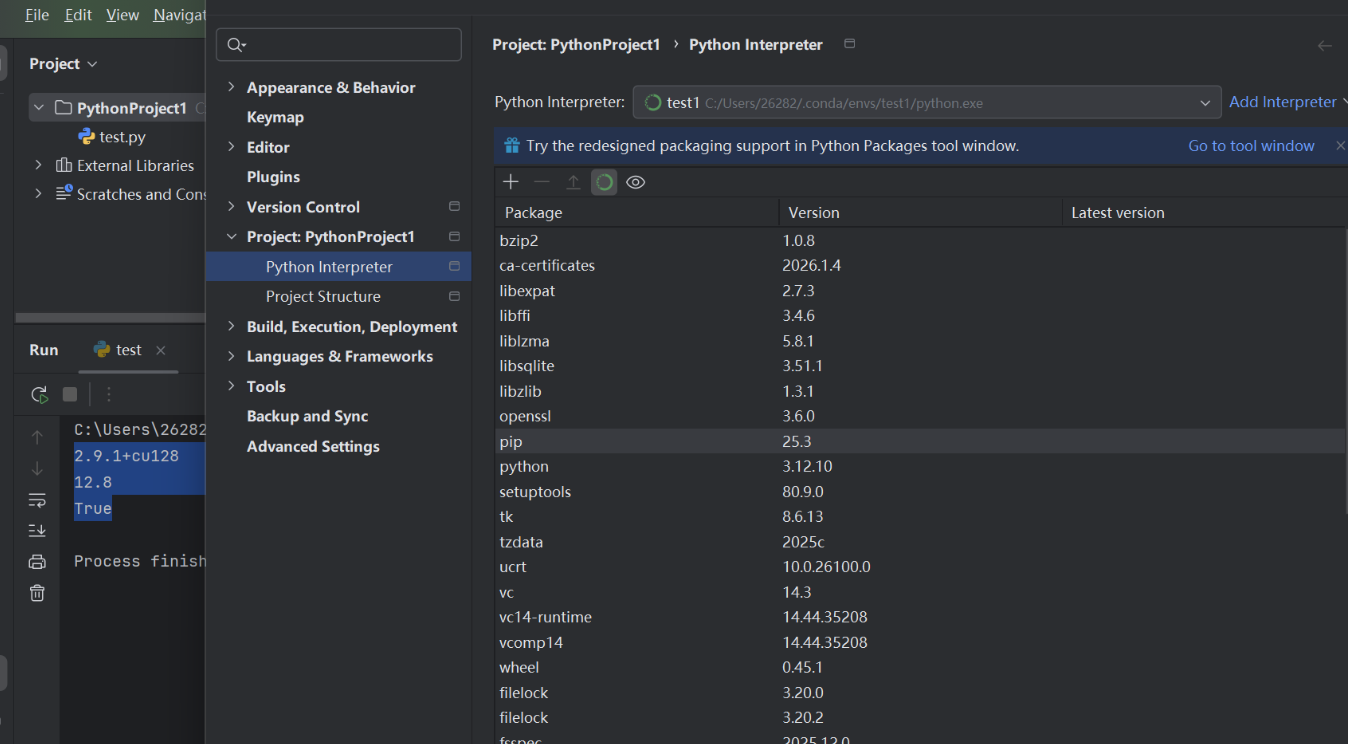Dismiss the Python Packages banner
The height and width of the screenshot is (744, 1348).
coord(1340,146)
